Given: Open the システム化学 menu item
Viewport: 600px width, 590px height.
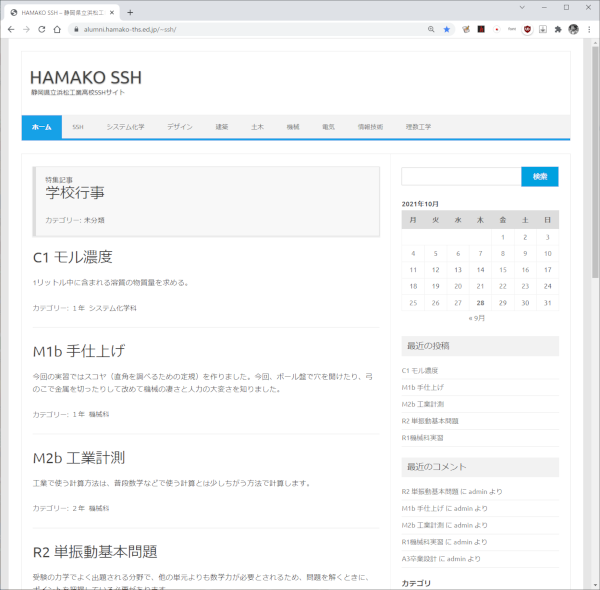Looking at the screenshot, I should pyautogui.click(x=126, y=127).
